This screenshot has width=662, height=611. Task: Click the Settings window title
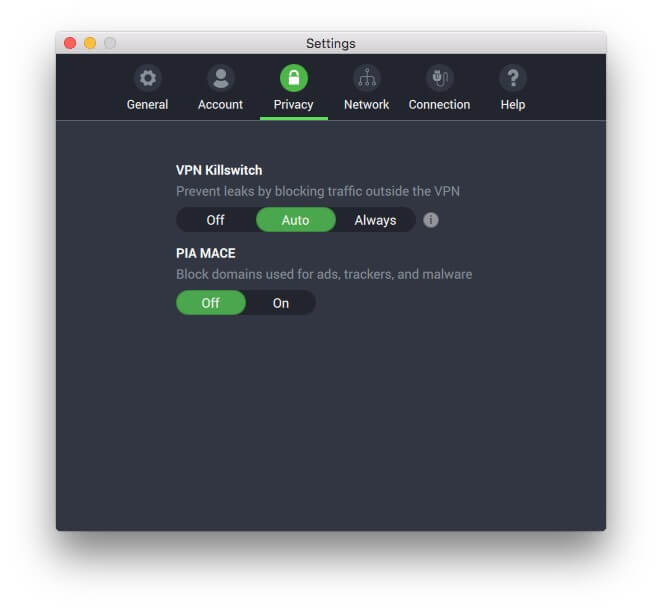[x=331, y=43]
